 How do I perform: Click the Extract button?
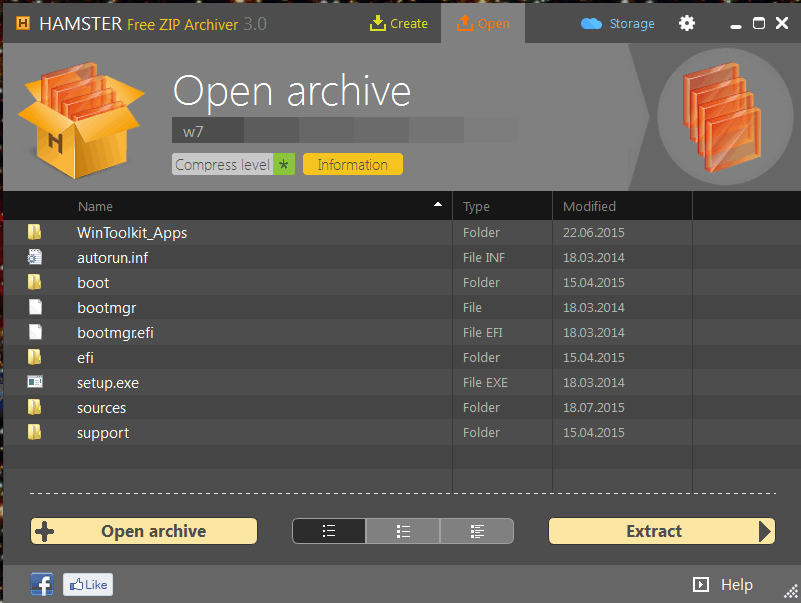click(662, 531)
